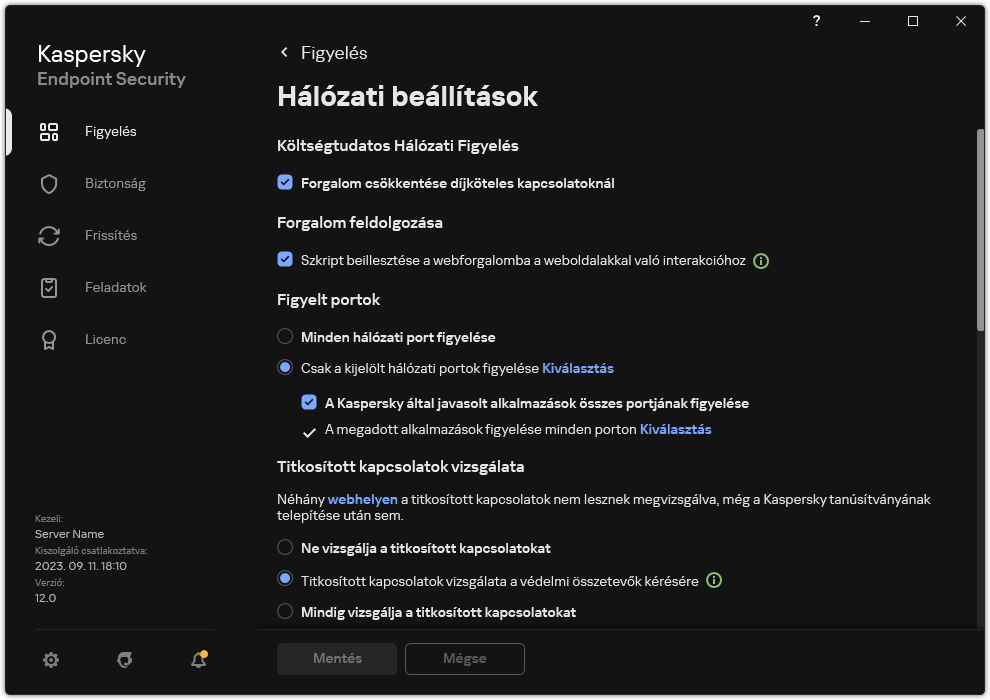This screenshot has height=700, width=990.
Task: Show notifications via the bell icon
Action: pos(197,660)
